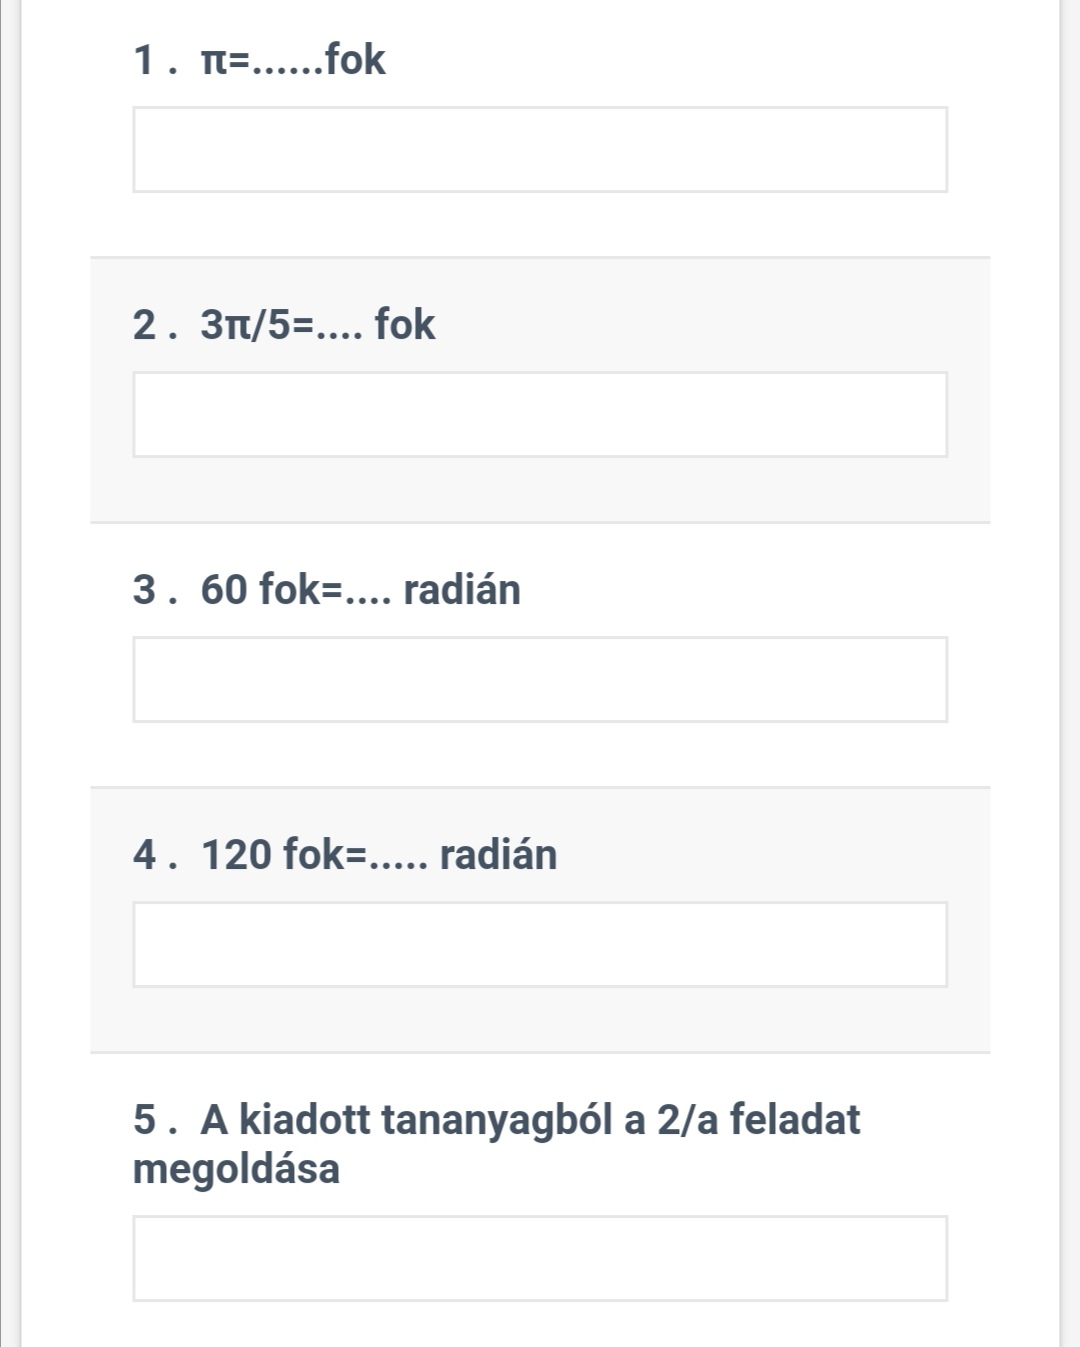Image resolution: width=1080 pixels, height=1347 pixels.
Task: Click the word "fok" in question 1
Action: pyautogui.click(x=355, y=60)
